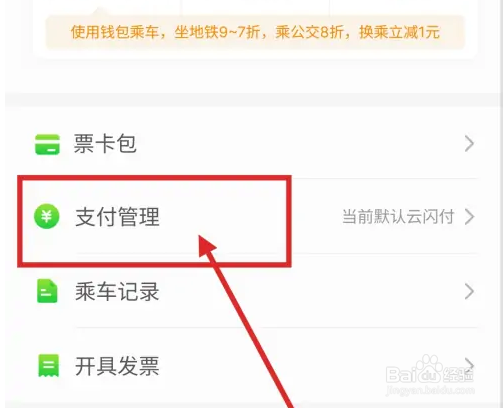This screenshot has width=503, height=408.
Task: Expand the chevron on the 乘车记录 row
Action: [x=469, y=291]
